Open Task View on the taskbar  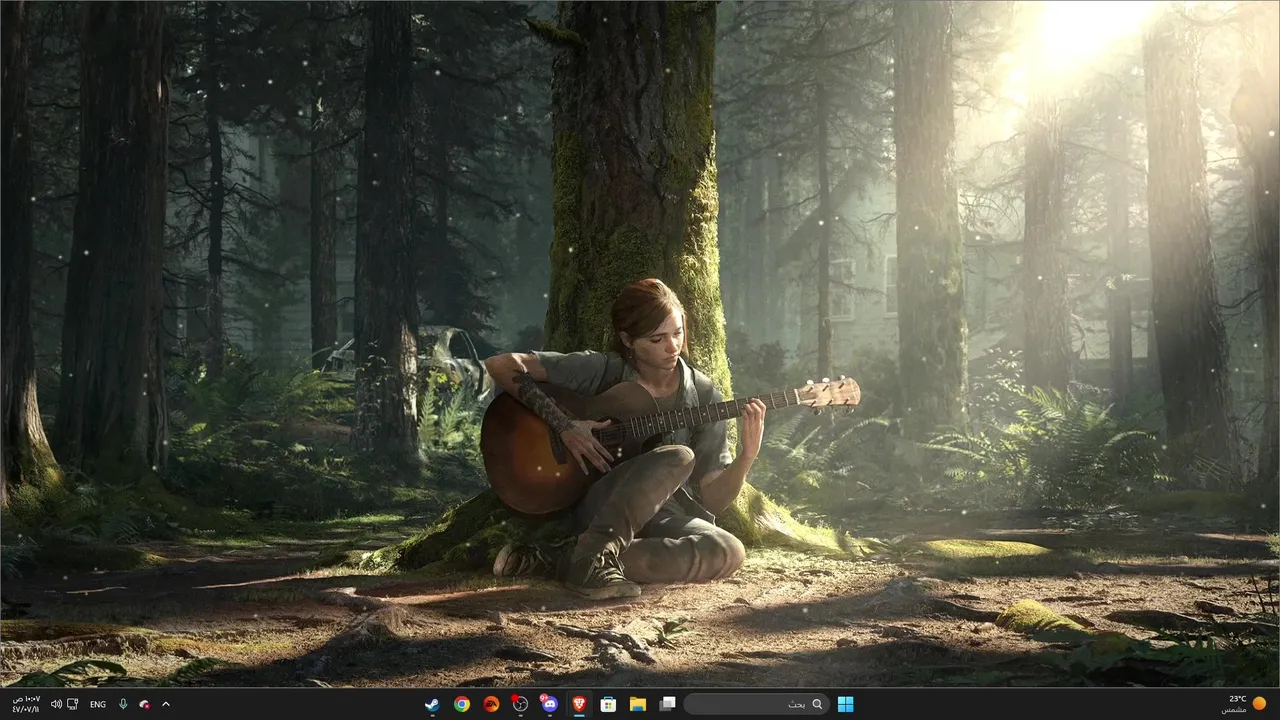[x=667, y=704]
